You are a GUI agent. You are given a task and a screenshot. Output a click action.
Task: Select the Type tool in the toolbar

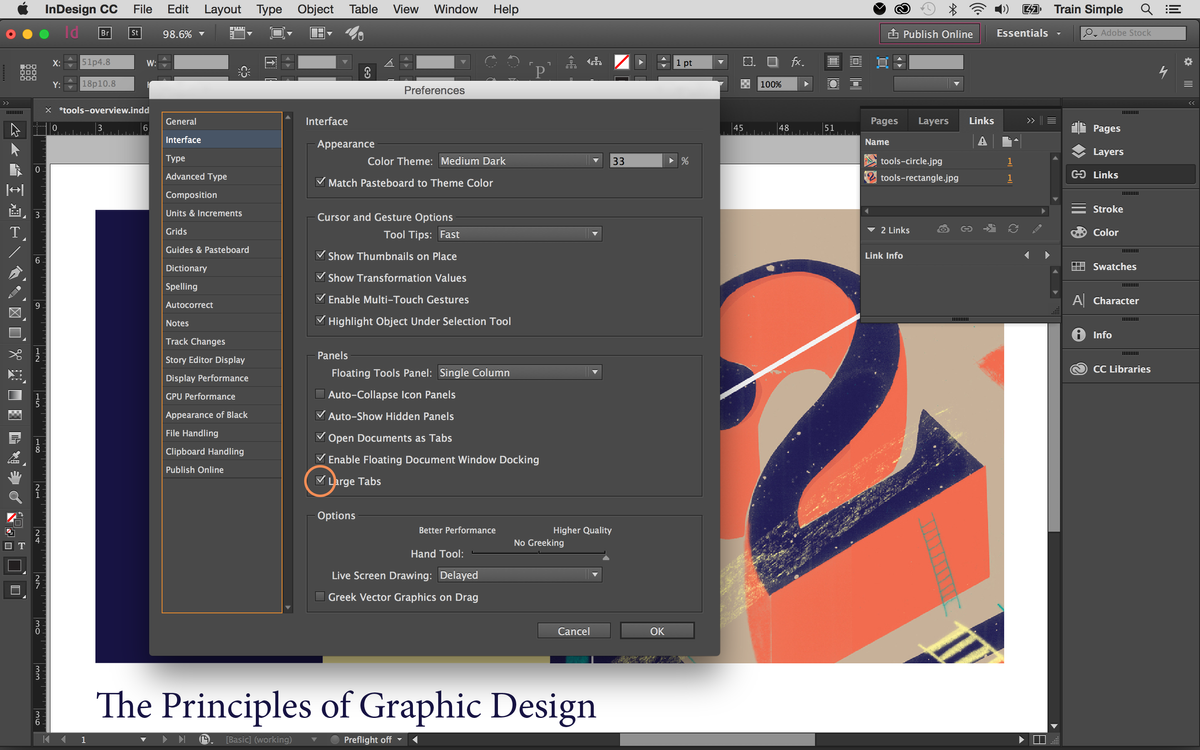14,234
